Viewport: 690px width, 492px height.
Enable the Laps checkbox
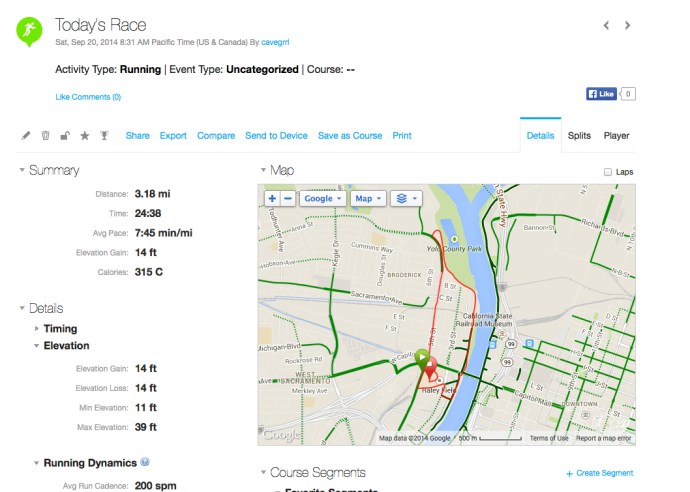click(608, 172)
